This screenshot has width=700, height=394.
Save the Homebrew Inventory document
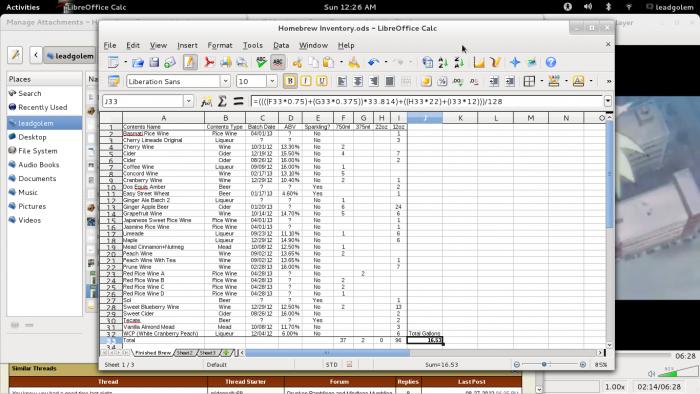pos(154,62)
